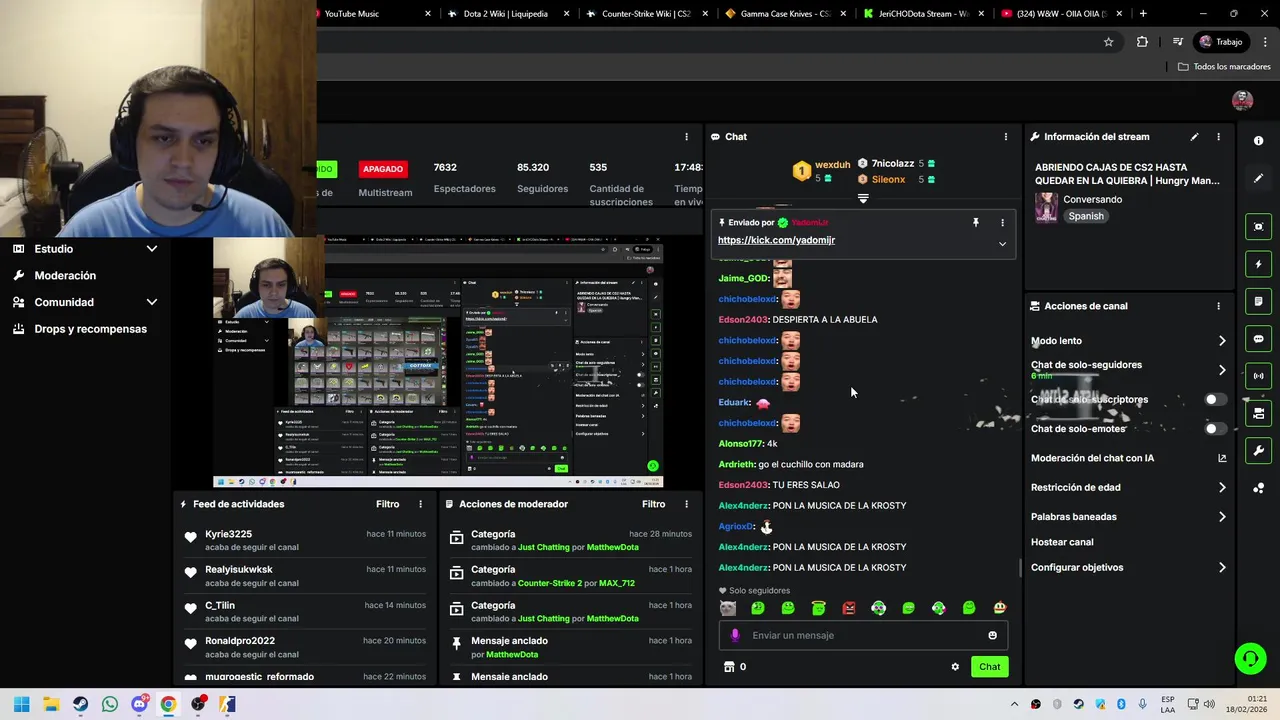Click Hostear canal option
Image resolution: width=1280 pixels, height=720 pixels.
click(1062, 542)
